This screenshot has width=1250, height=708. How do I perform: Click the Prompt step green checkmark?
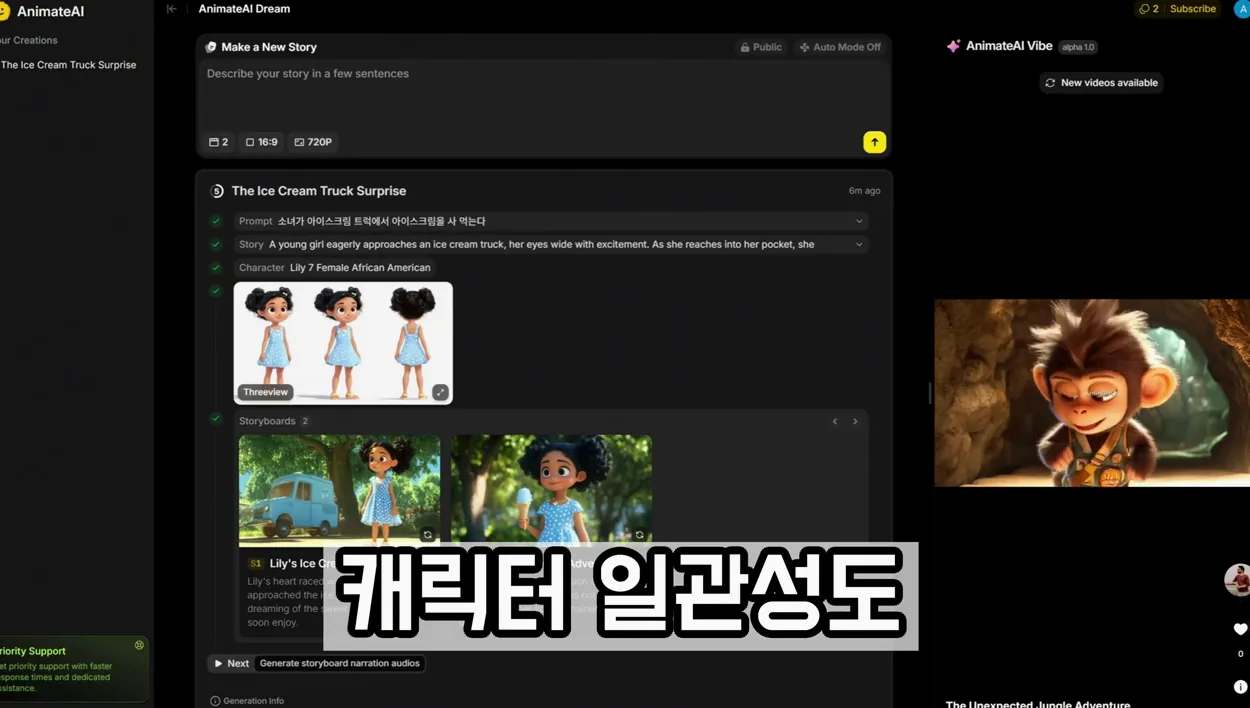[x=216, y=221]
